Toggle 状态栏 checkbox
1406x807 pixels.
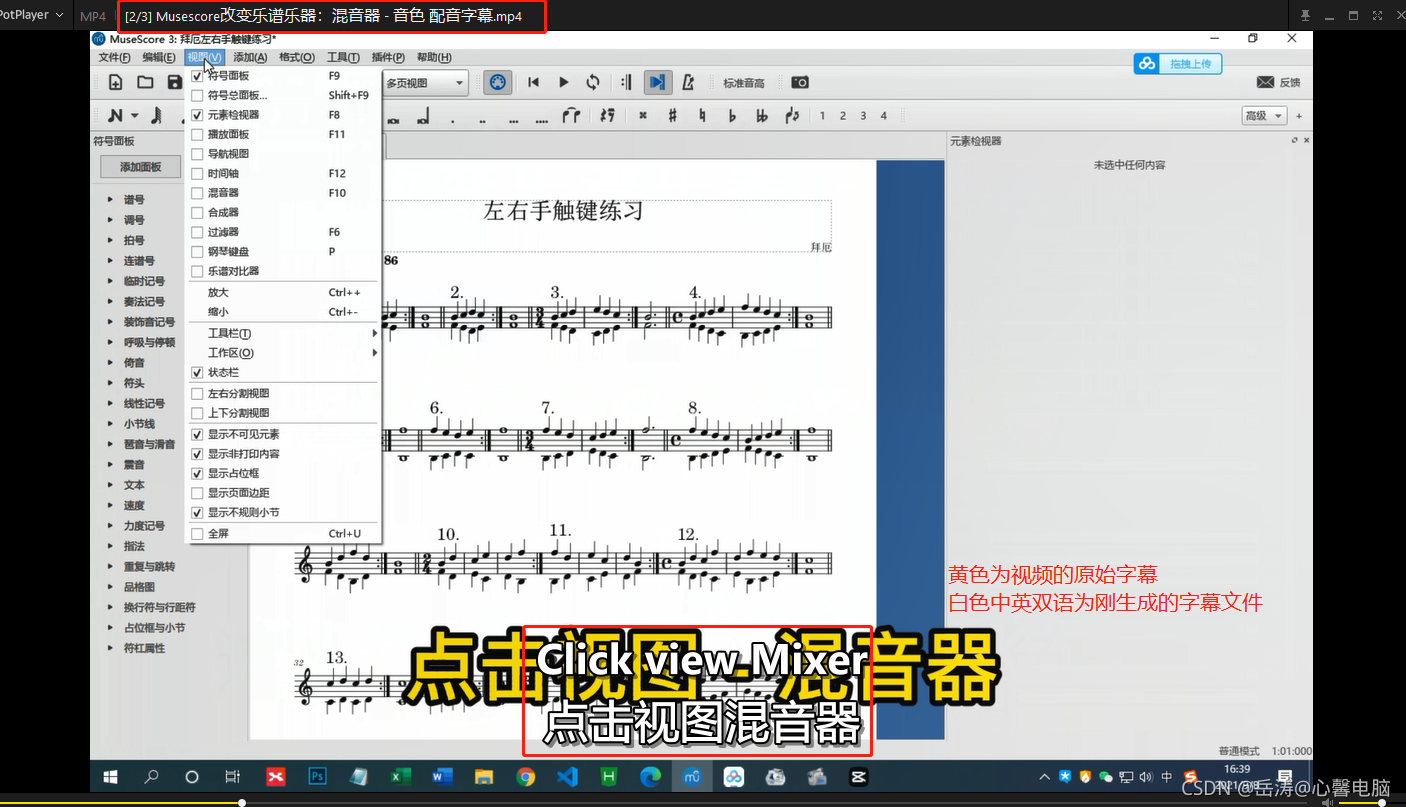pyautogui.click(x=197, y=372)
